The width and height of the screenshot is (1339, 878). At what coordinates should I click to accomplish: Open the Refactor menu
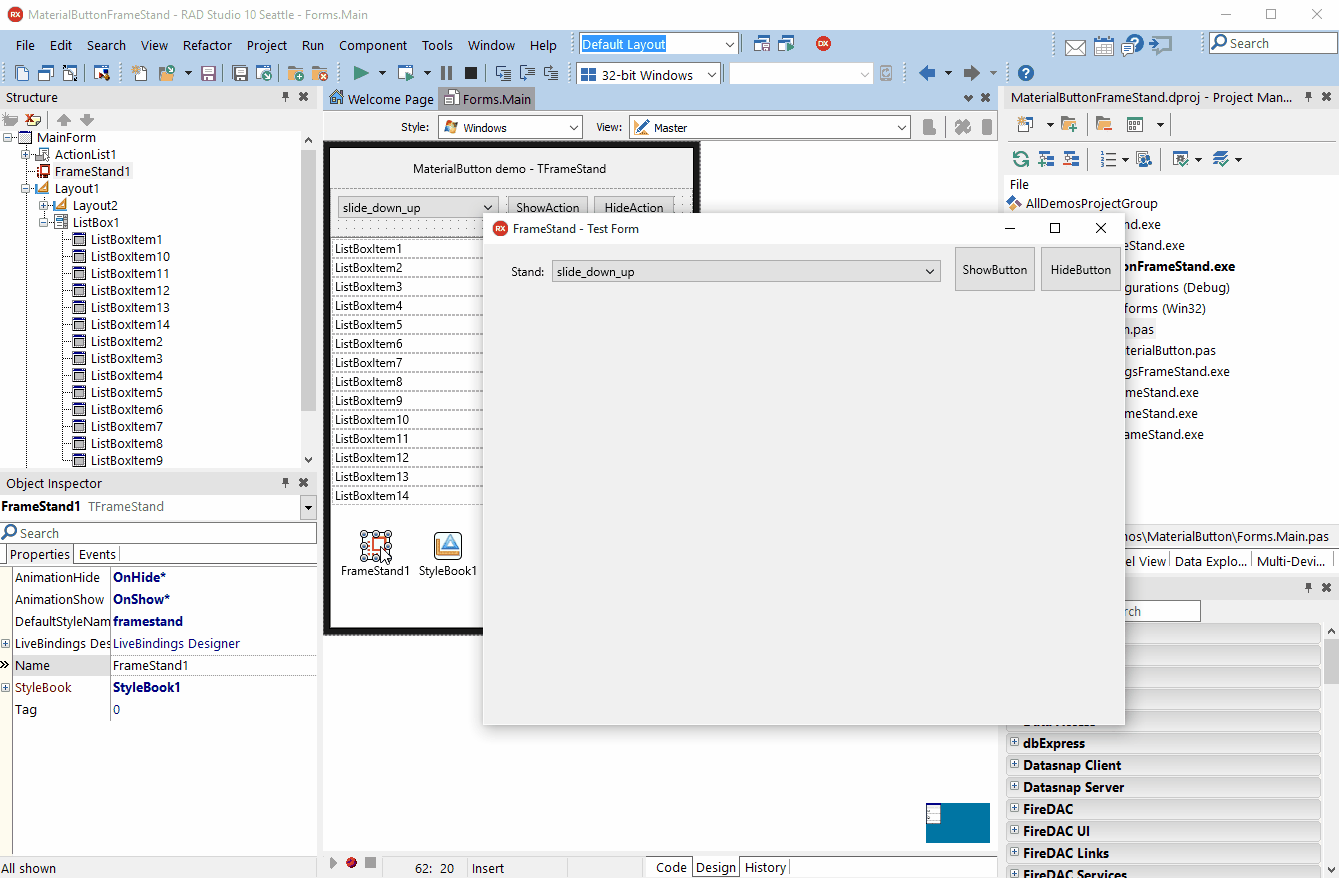pos(207,45)
